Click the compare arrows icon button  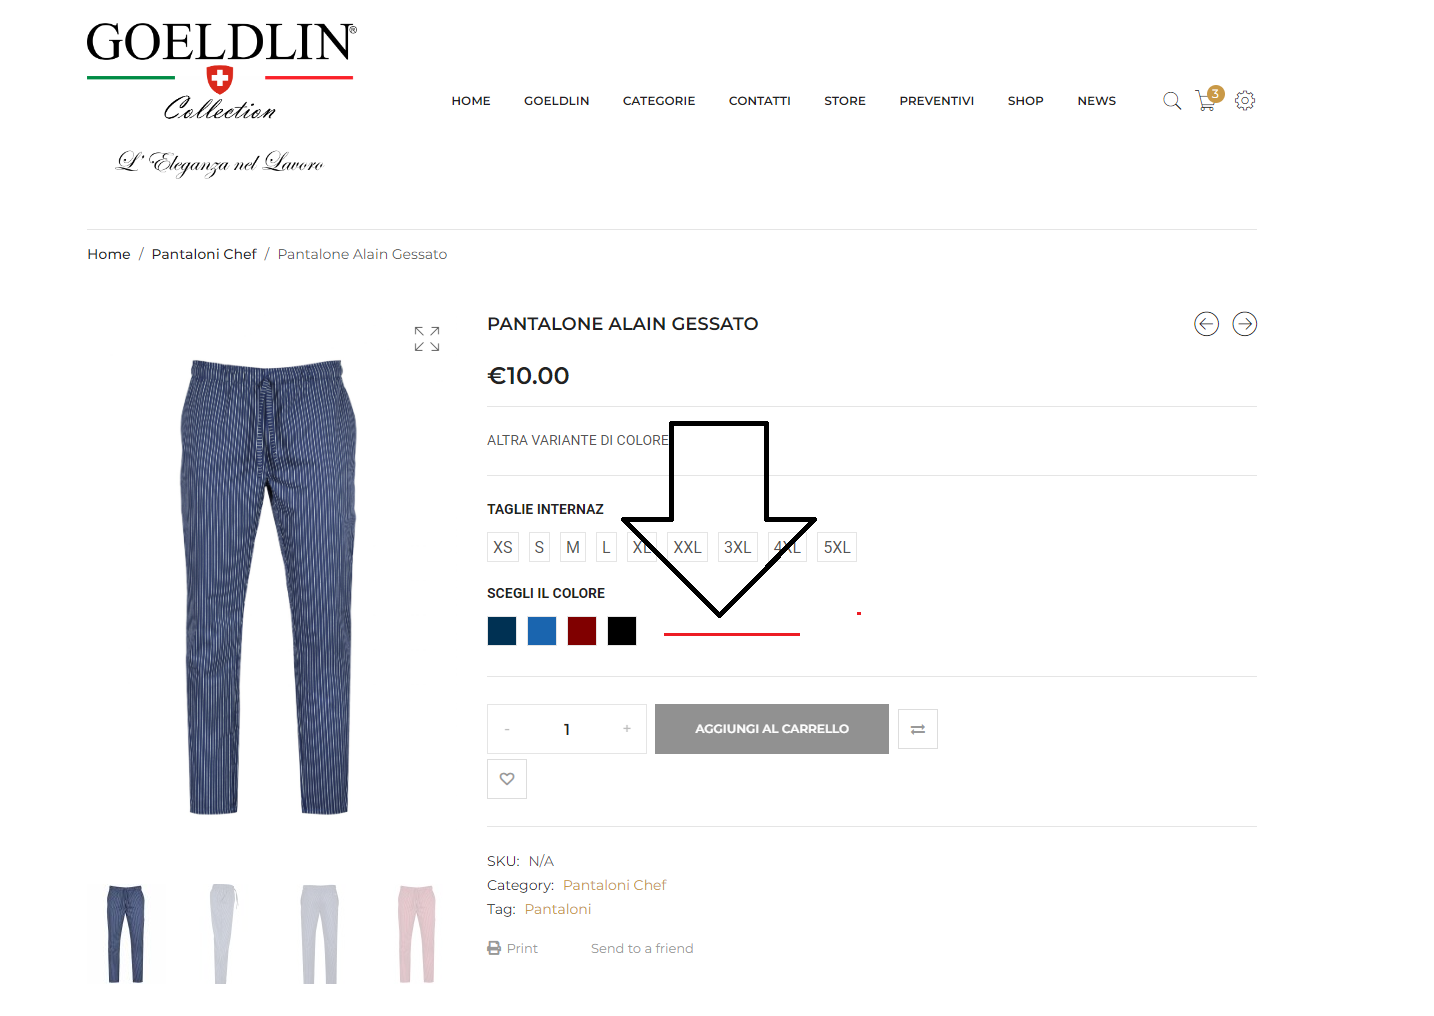pos(918,729)
